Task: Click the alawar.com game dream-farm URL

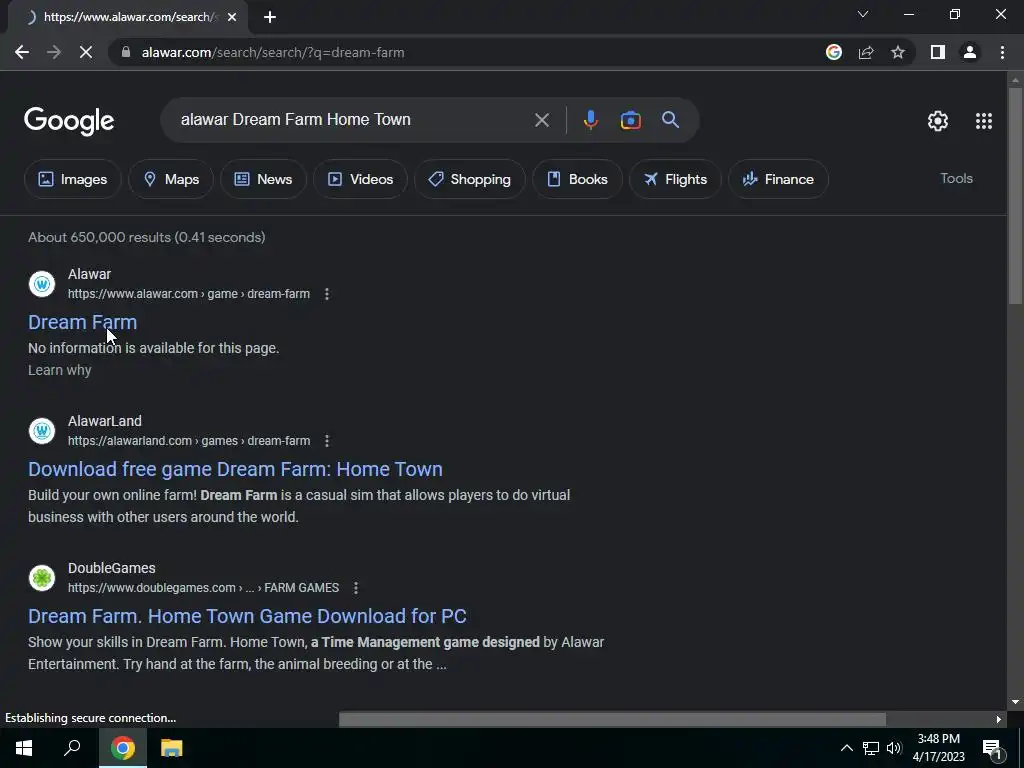Action: pyautogui.click(x=189, y=294)
